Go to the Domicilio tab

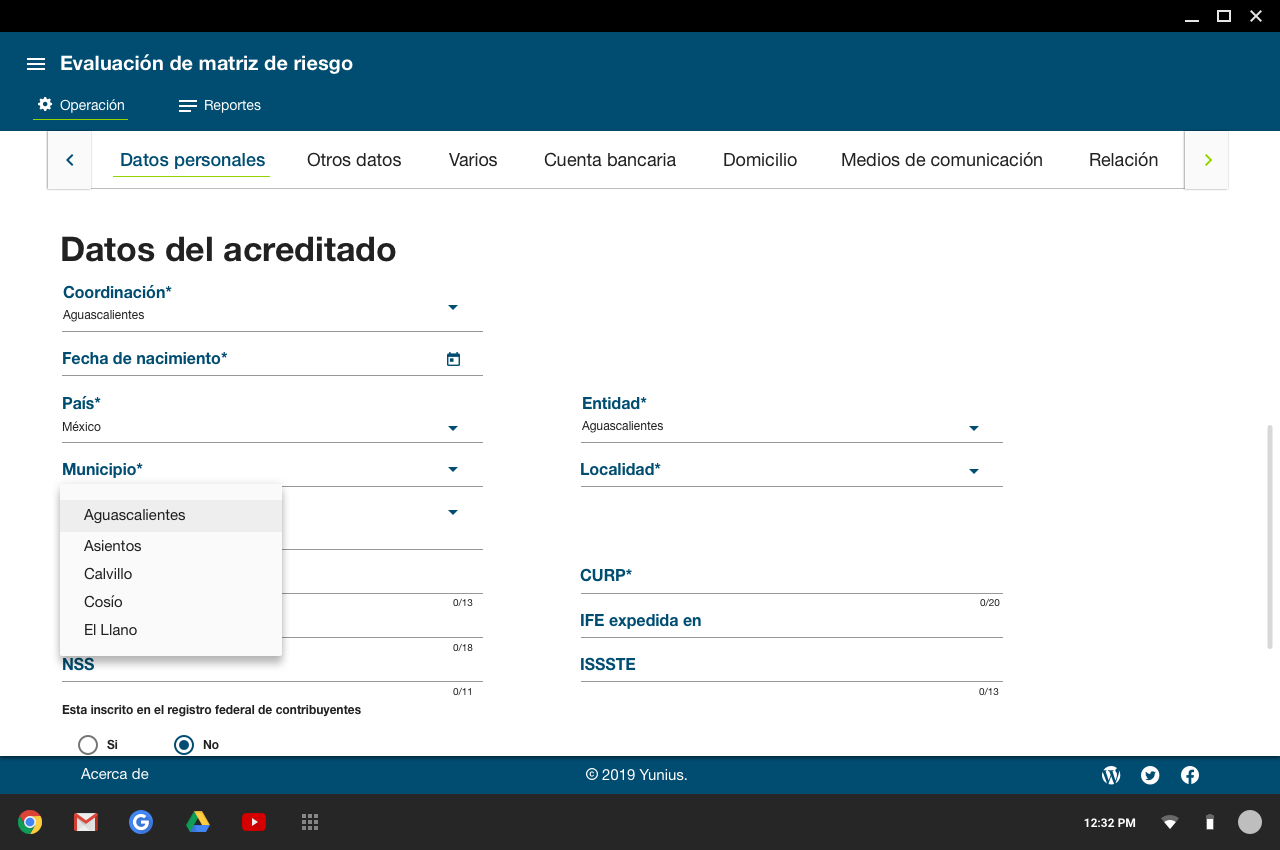pyautogui.click(x=759, y=160)
